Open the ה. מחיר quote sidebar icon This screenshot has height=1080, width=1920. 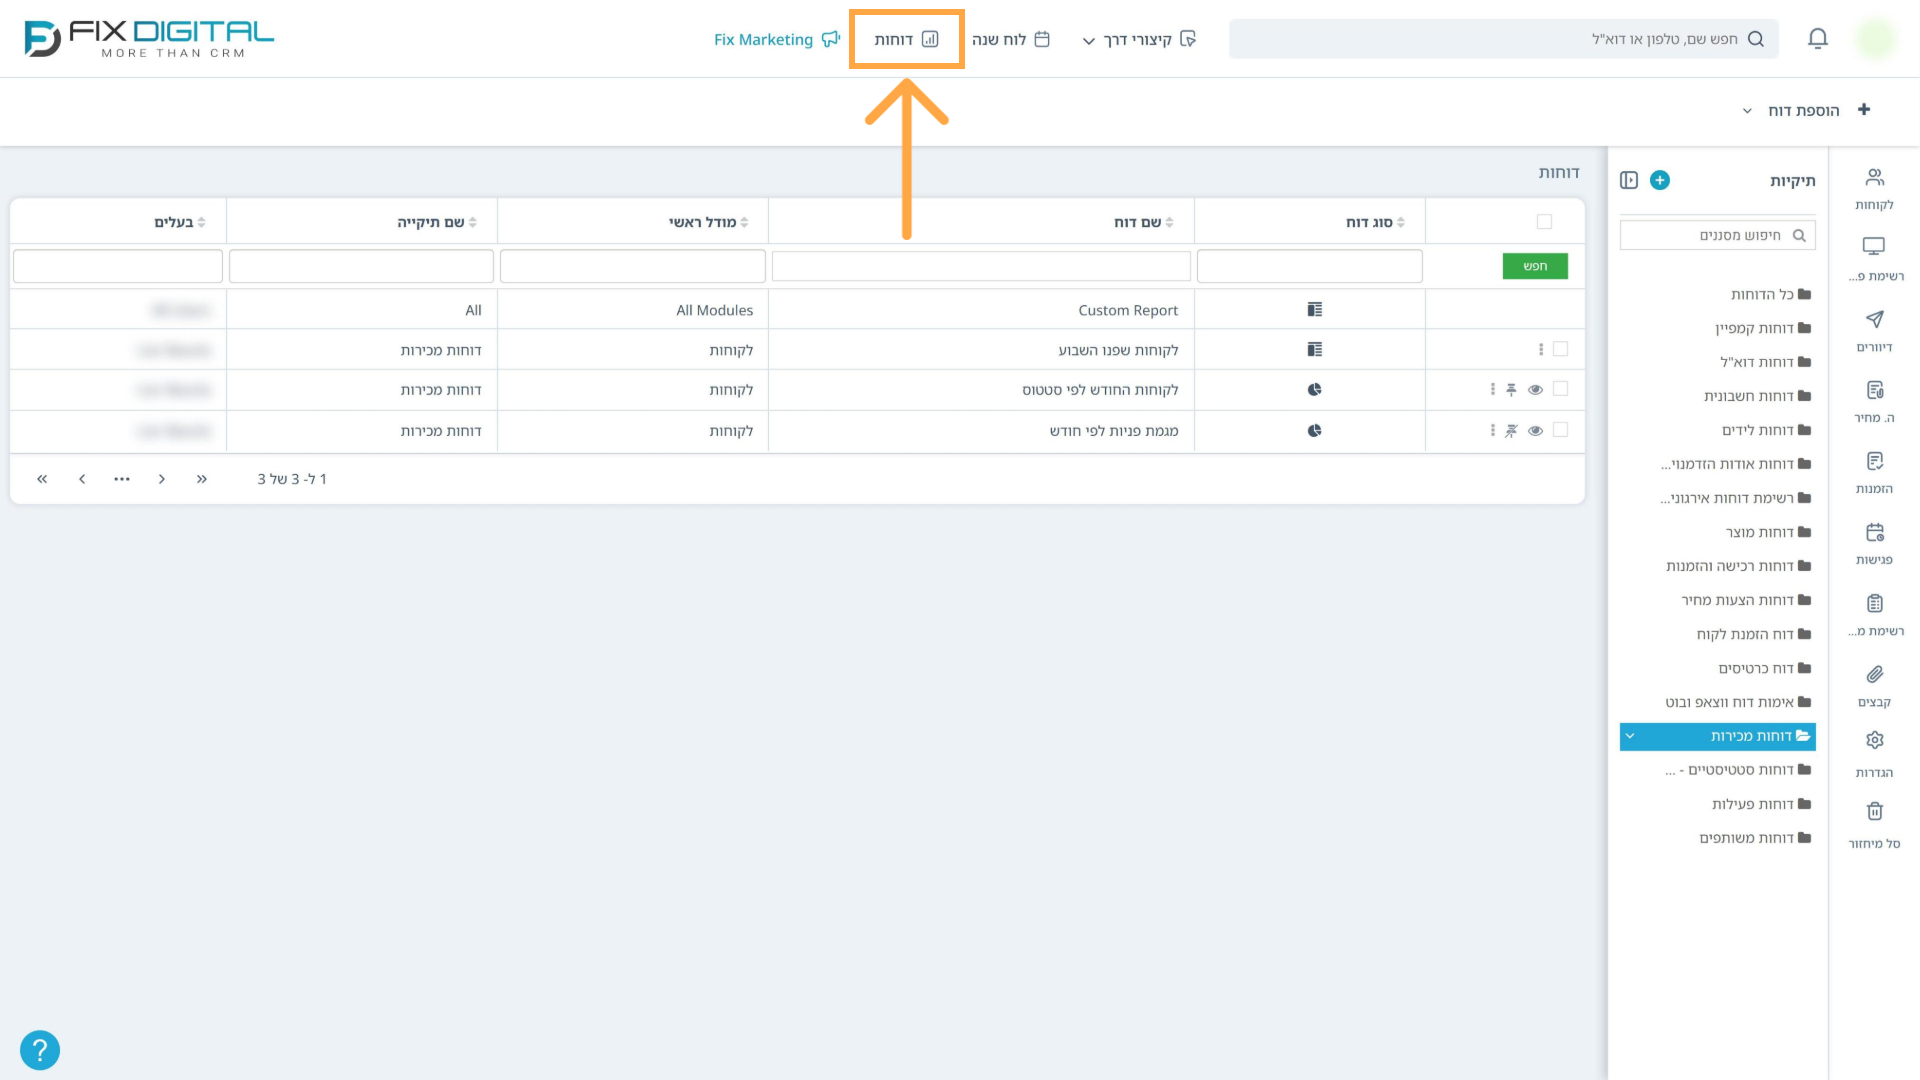click(x=1874, y=402)
